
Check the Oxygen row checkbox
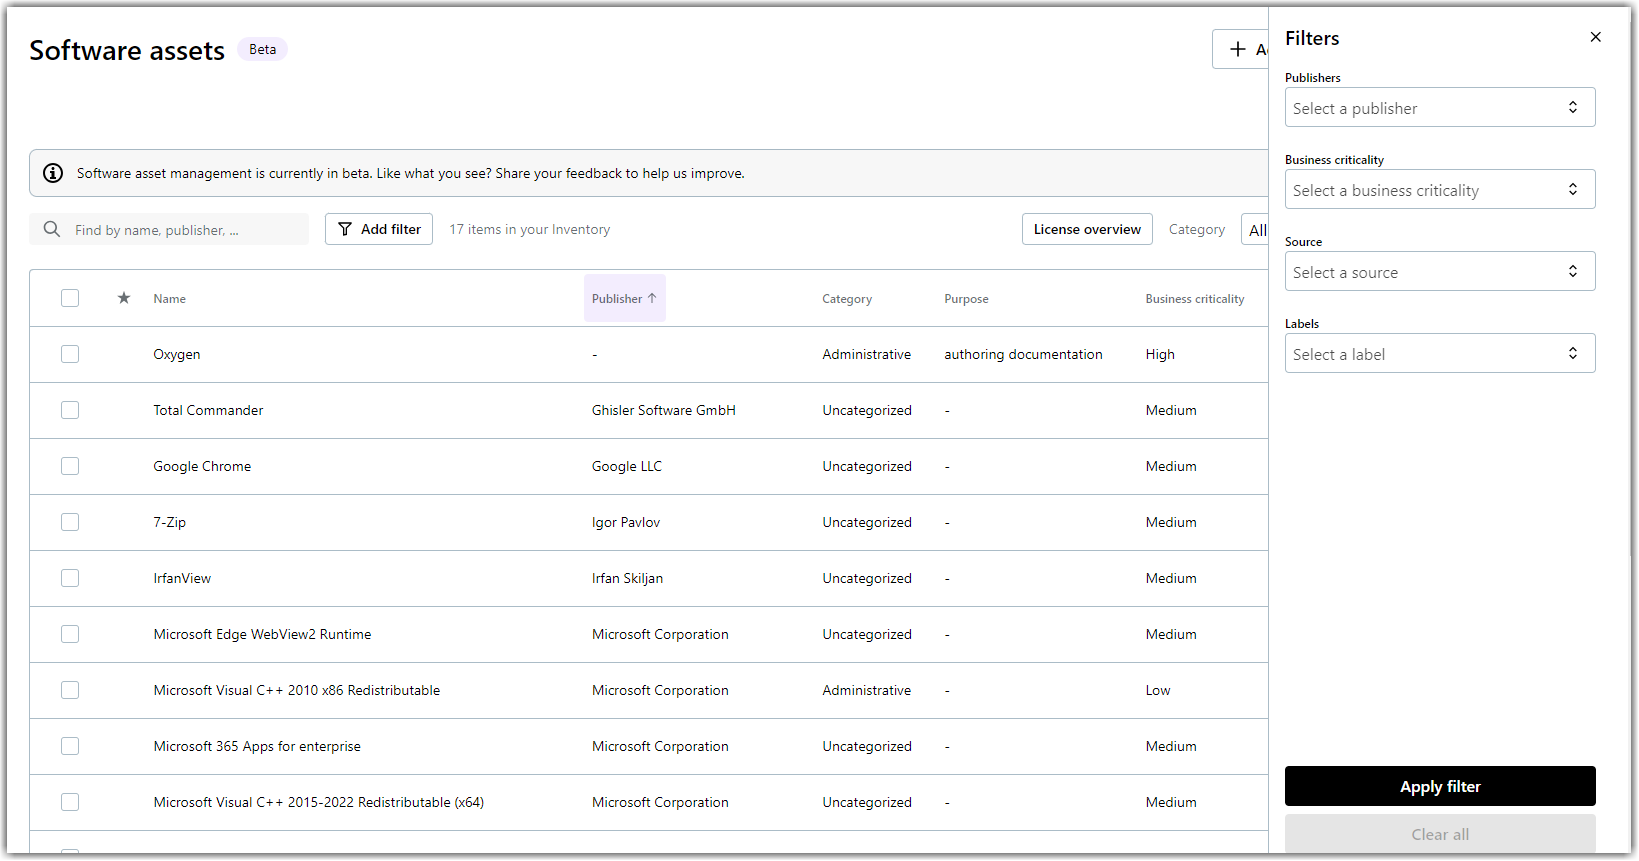click(70, 354)
